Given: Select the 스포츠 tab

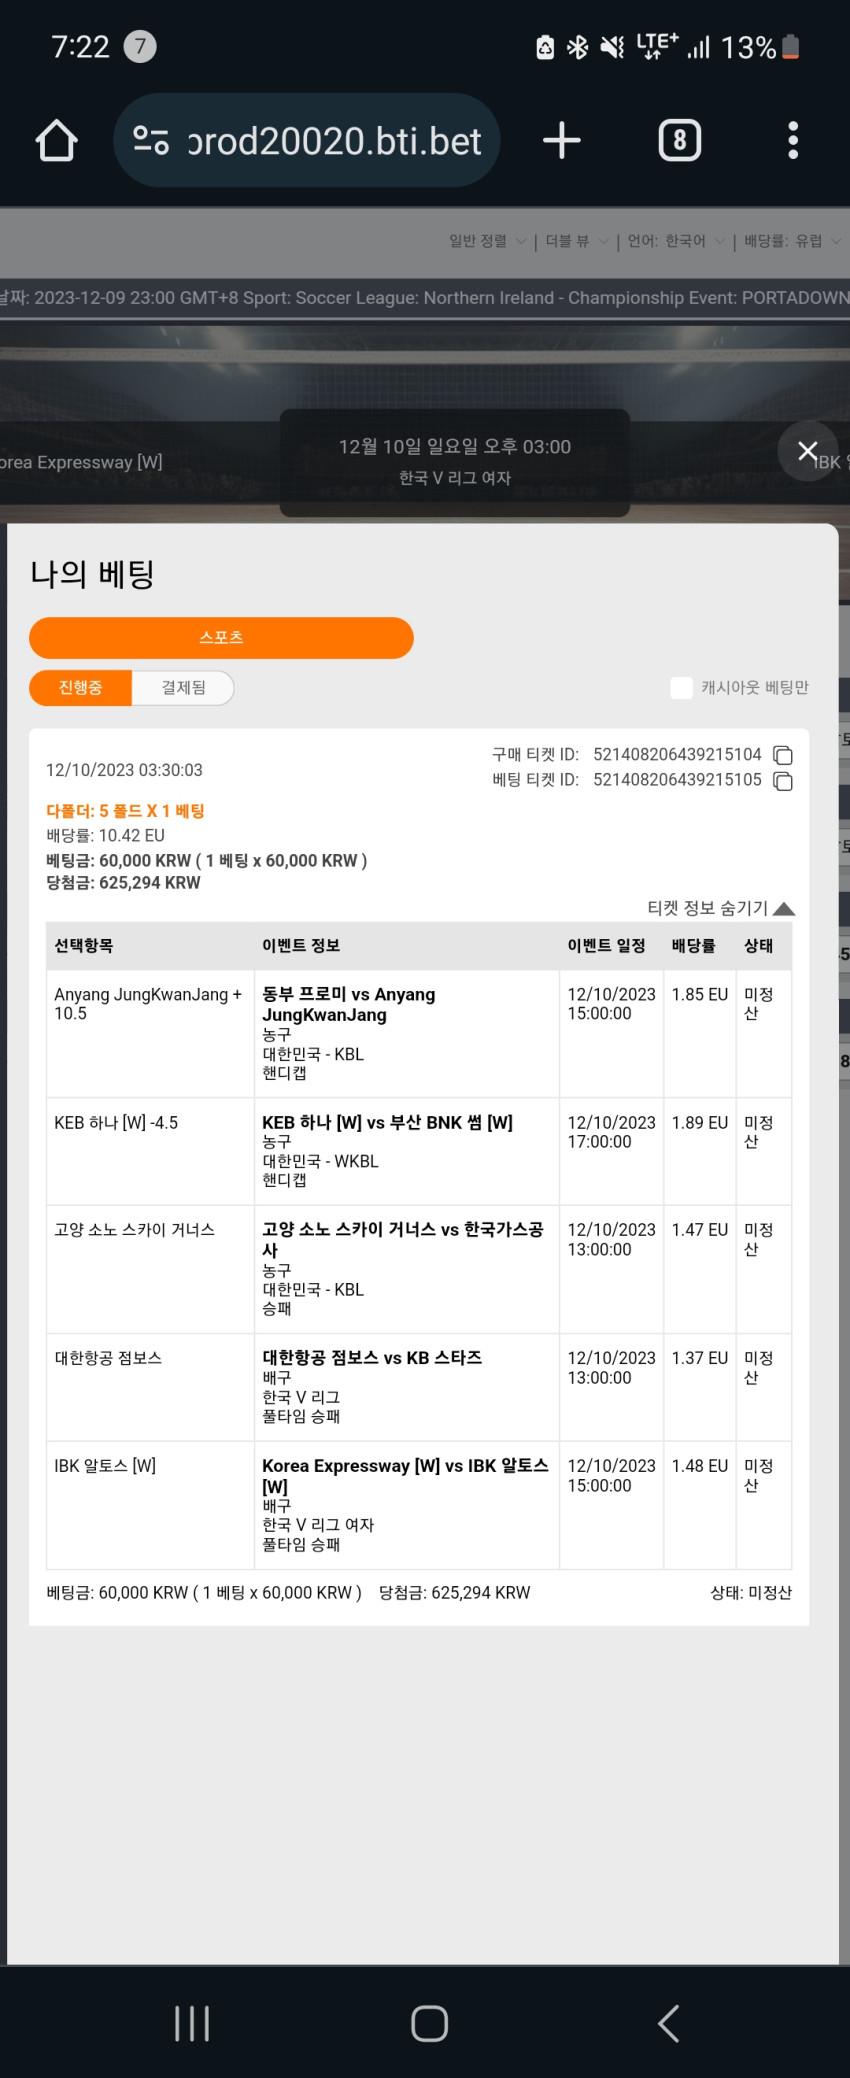Looking at the screenshot, I should (x=221, y=638).
